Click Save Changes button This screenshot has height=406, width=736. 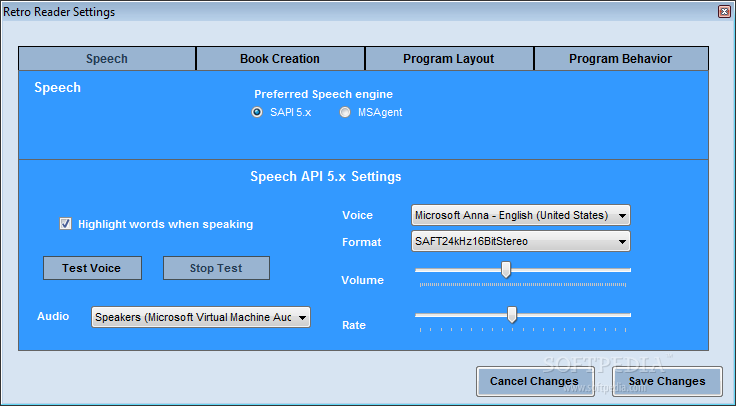click(x=667, y=381)
